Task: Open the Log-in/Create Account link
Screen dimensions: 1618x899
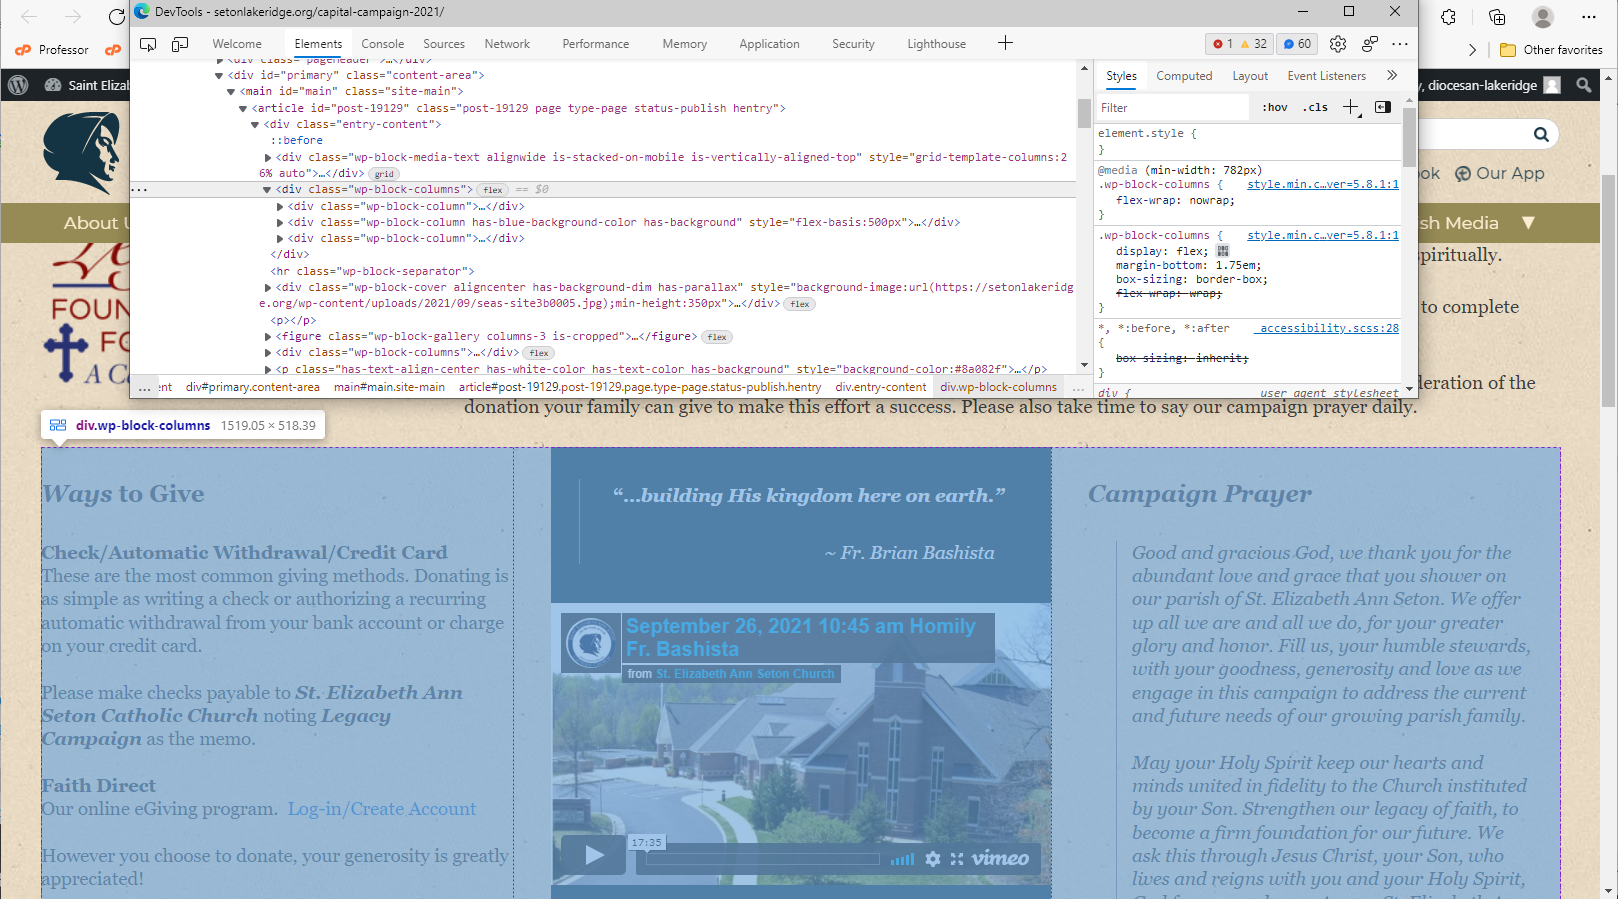Action: tap(381, 809)
